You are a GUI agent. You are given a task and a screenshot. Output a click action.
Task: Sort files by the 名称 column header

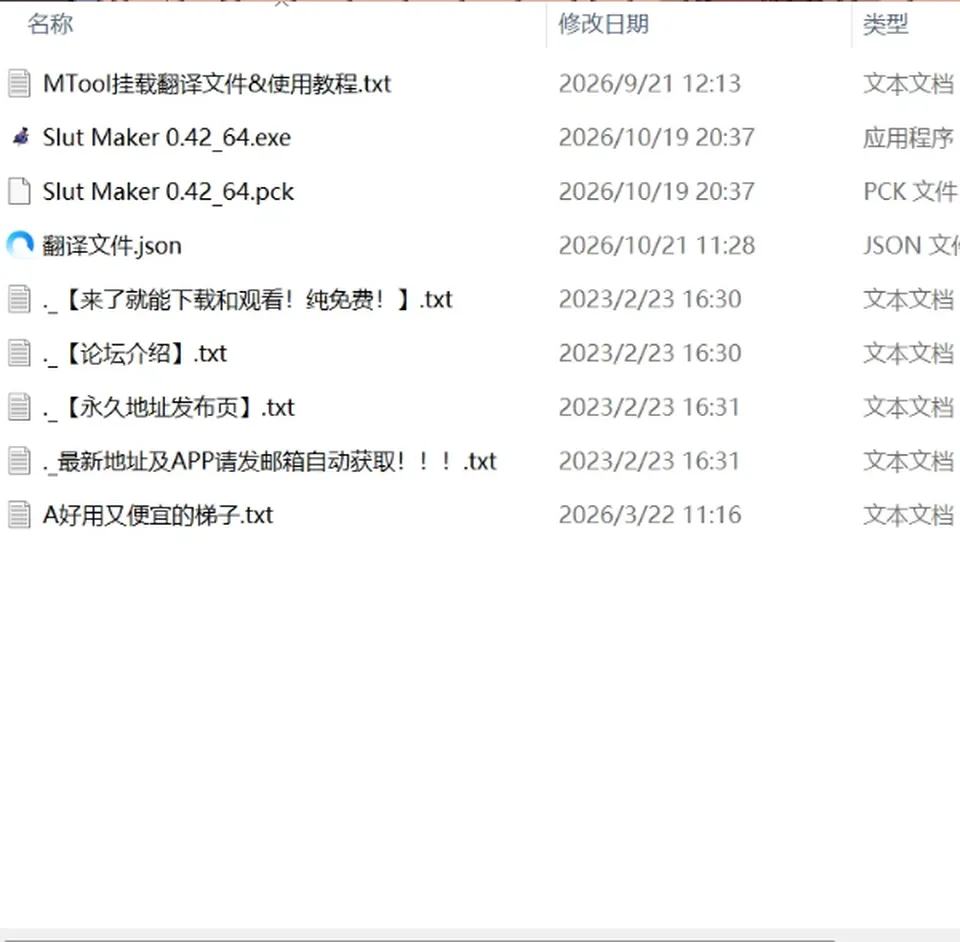tap(50, 24)
